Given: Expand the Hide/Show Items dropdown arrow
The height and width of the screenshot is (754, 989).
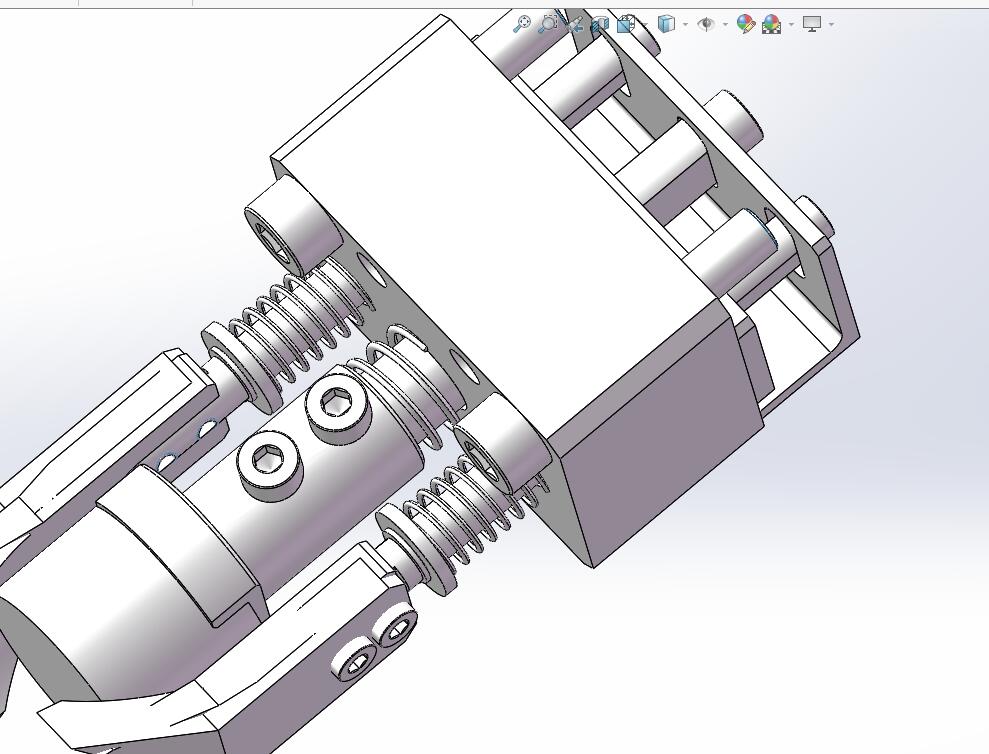Looking at the screenshot, I should point(725,25).
